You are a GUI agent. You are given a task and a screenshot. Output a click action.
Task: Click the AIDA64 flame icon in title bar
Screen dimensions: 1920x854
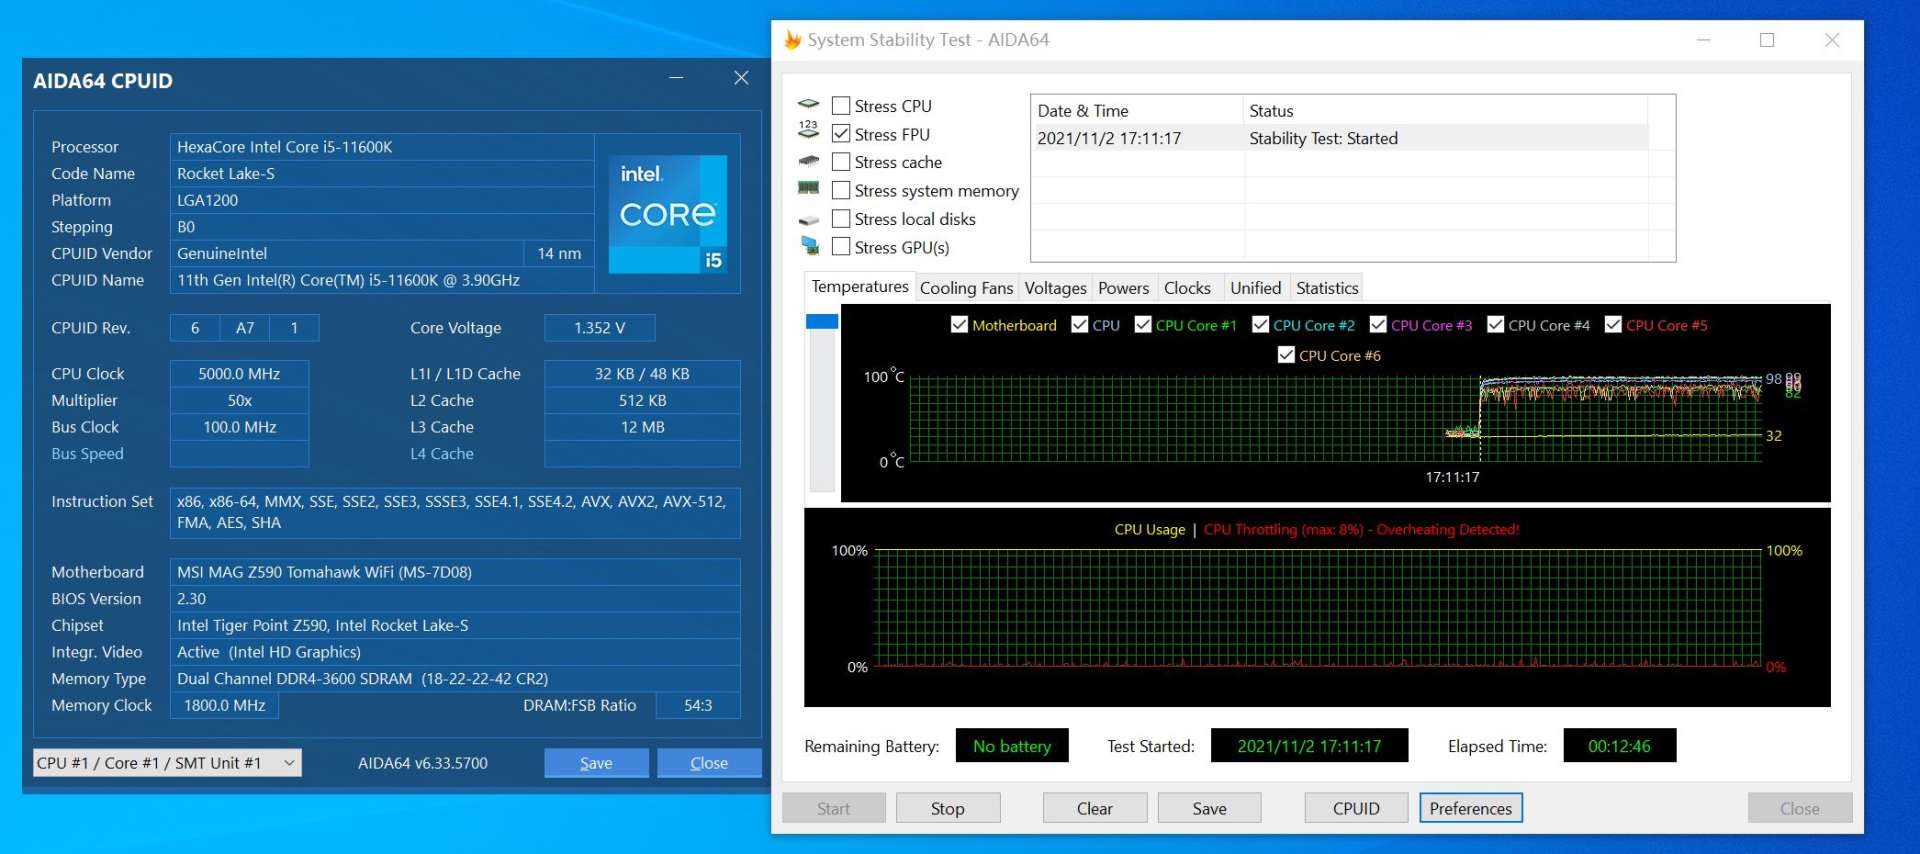(x=793, y=40)
